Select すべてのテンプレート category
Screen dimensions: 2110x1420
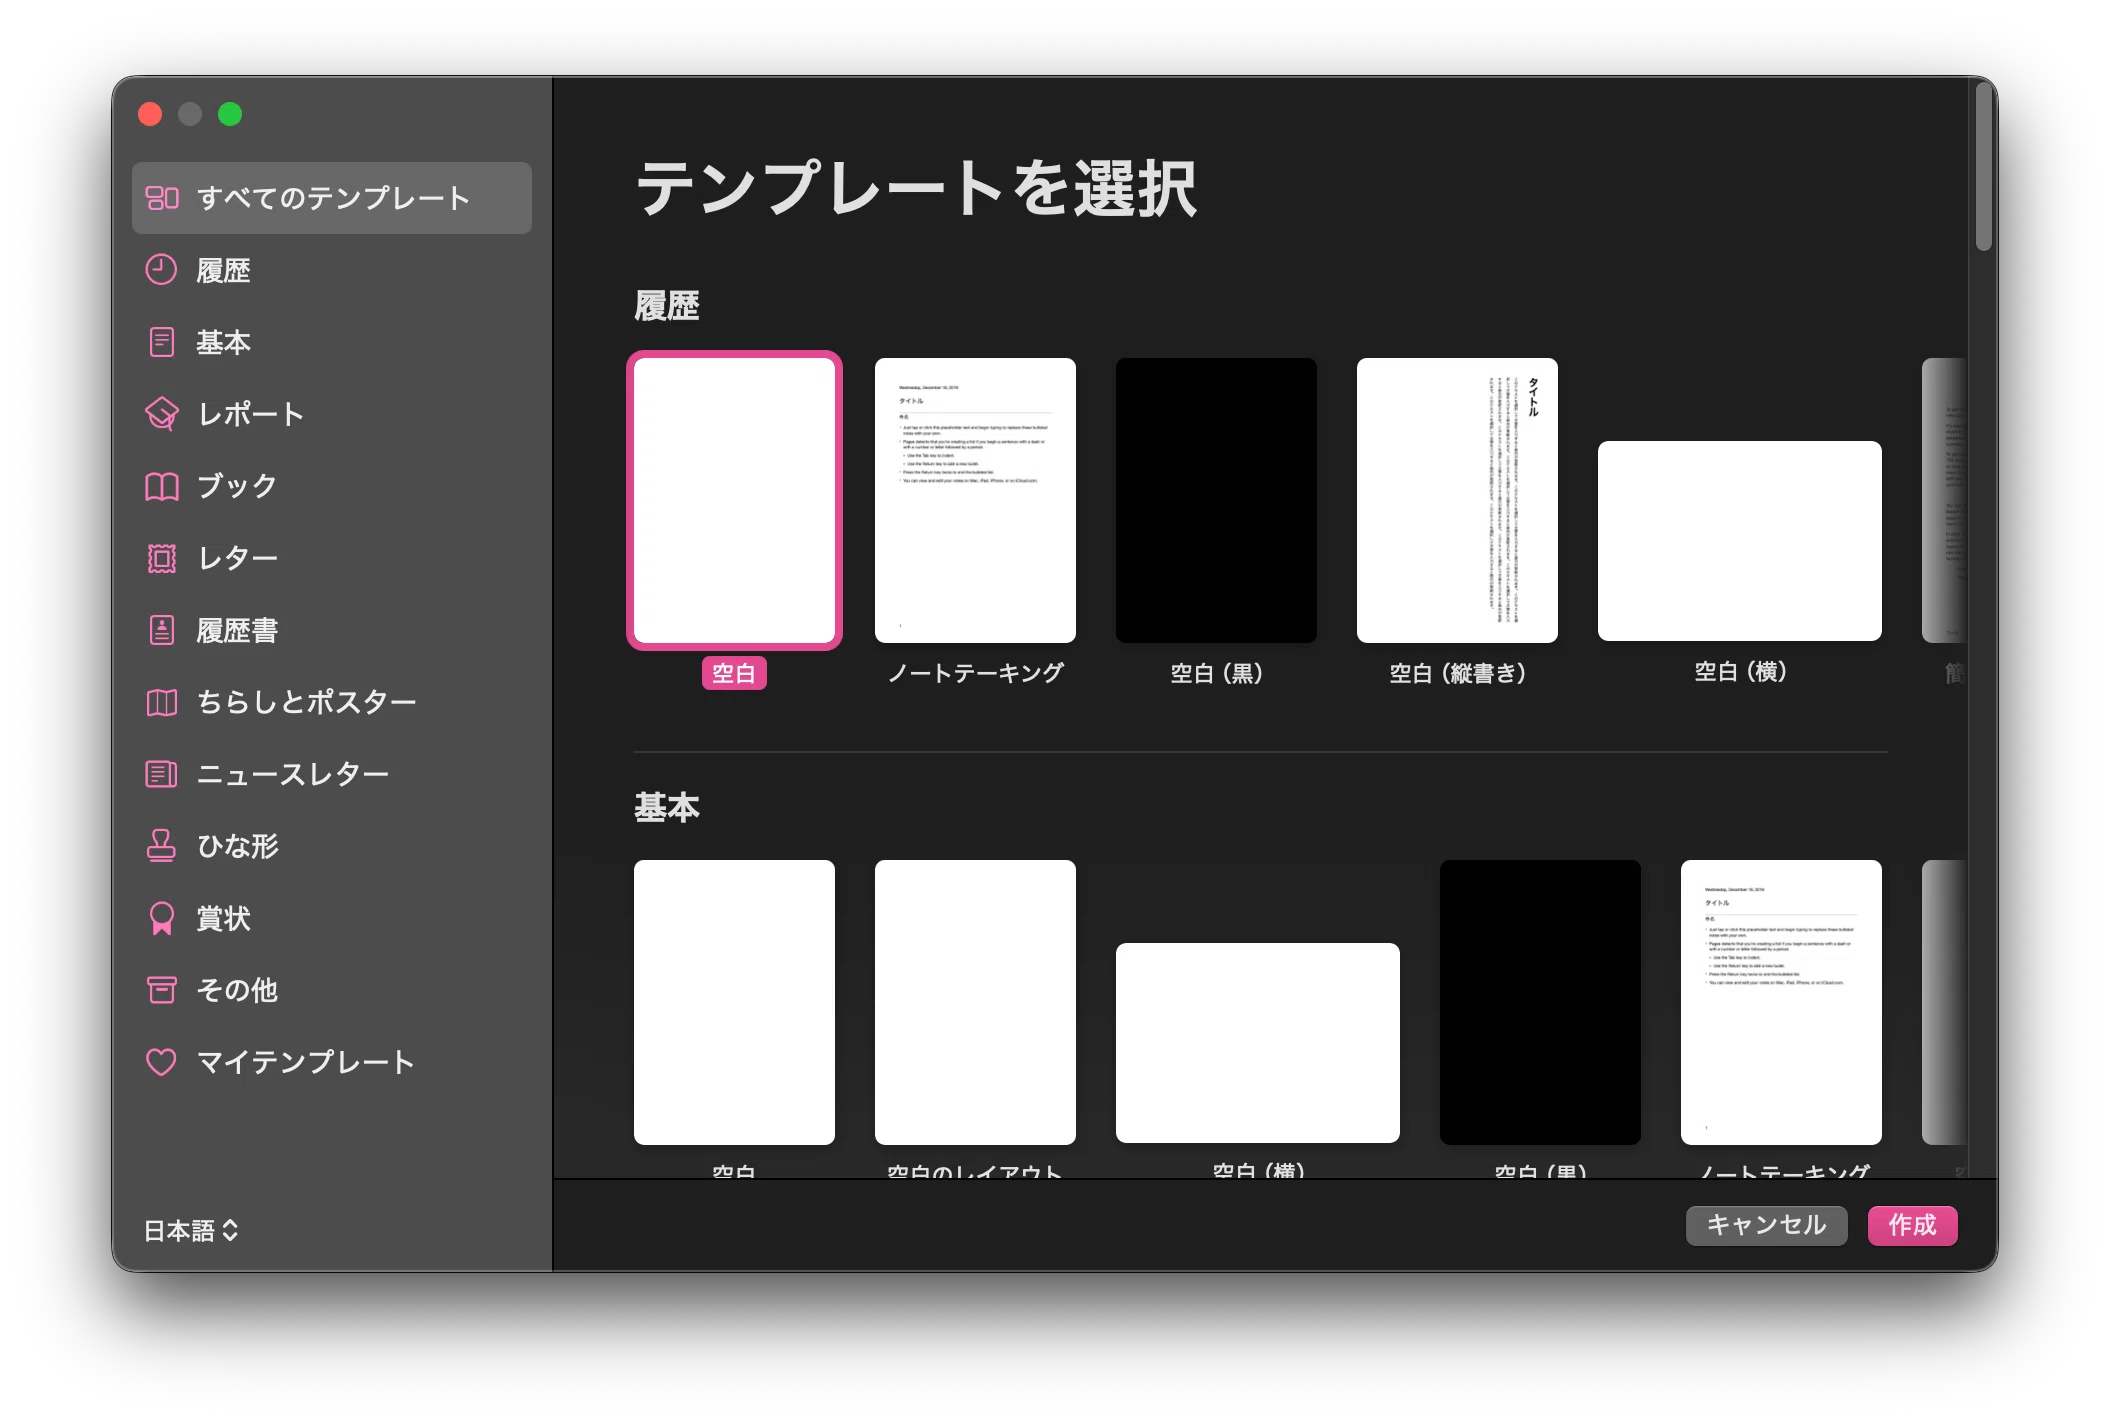coord(332,198)
